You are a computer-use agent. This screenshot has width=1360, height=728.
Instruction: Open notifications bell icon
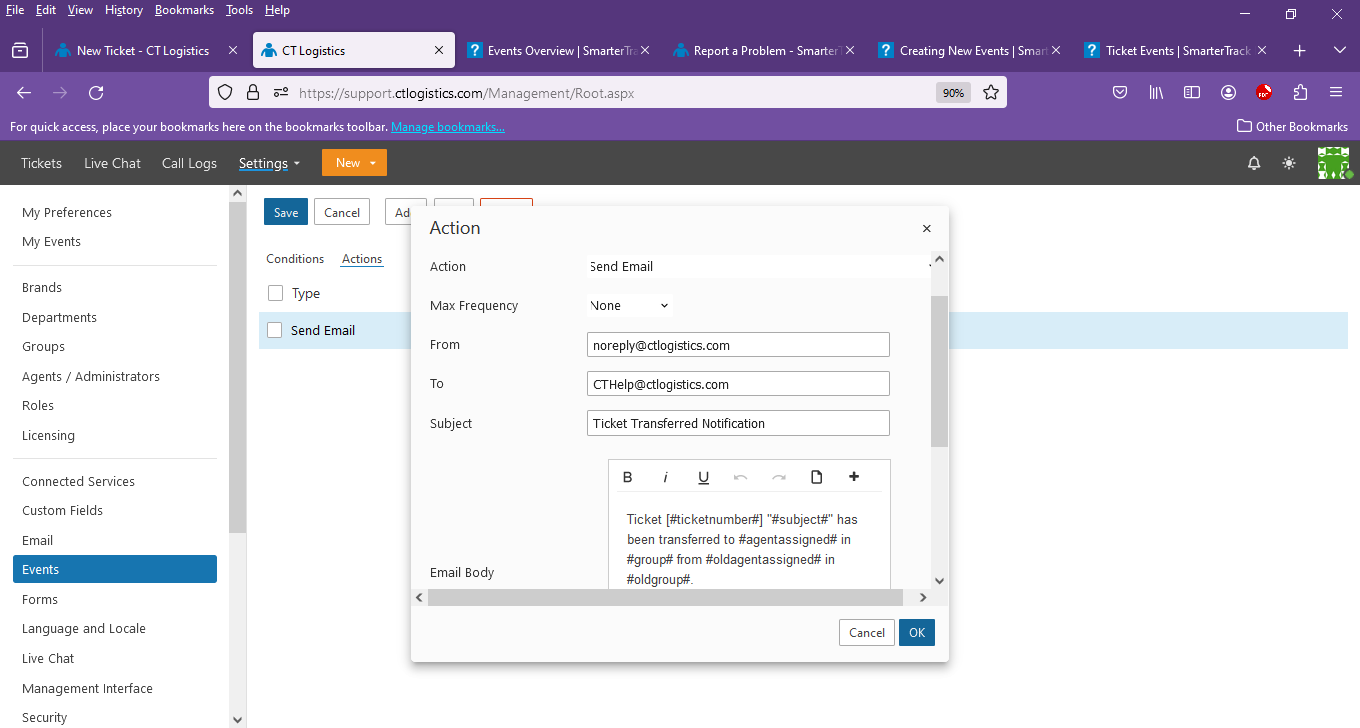[1254, 163]
